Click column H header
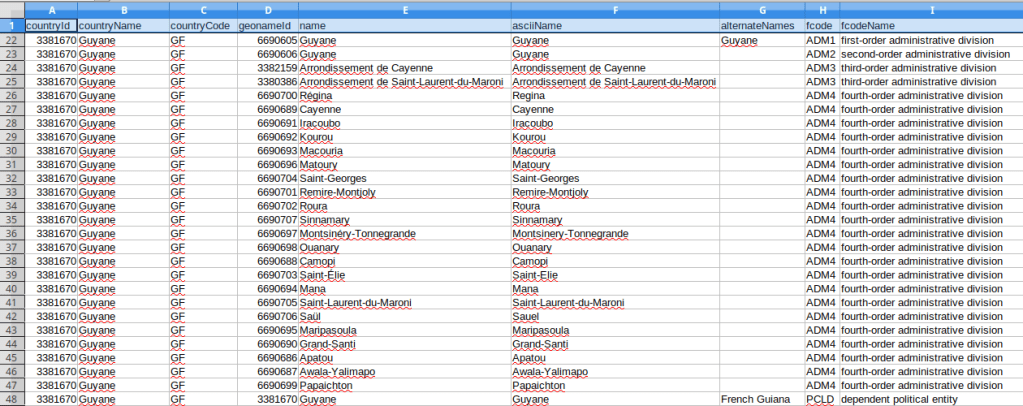Viewport: 1023px width, 406px height. click(821, 8)
